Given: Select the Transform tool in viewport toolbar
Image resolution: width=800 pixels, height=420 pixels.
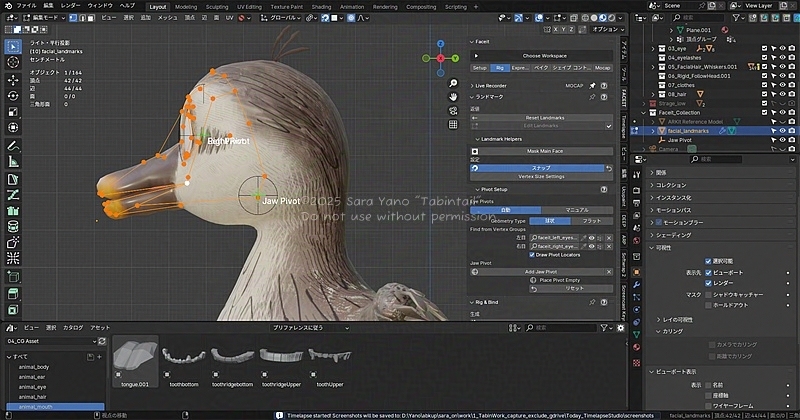Looking at the screenshot, I should pyautogui.click(x=13, y=128).
